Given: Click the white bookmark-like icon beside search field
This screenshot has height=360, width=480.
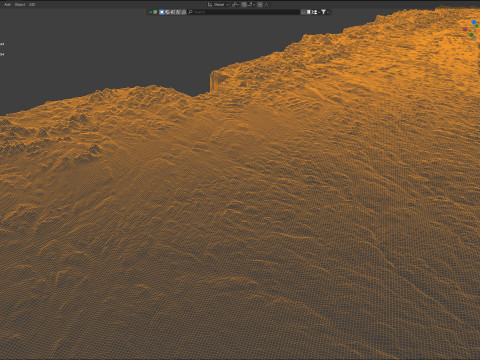Looking at the screenshot, I should click(309, 12).
